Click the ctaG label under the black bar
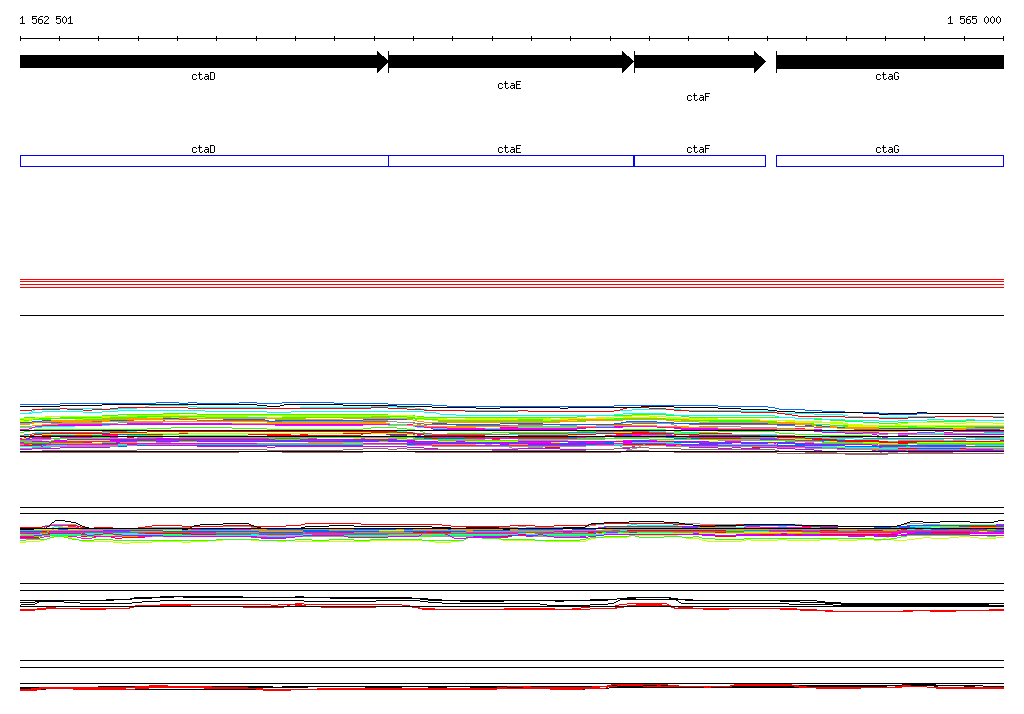Viewport: 1024px width, 714px height. (887, 77)
